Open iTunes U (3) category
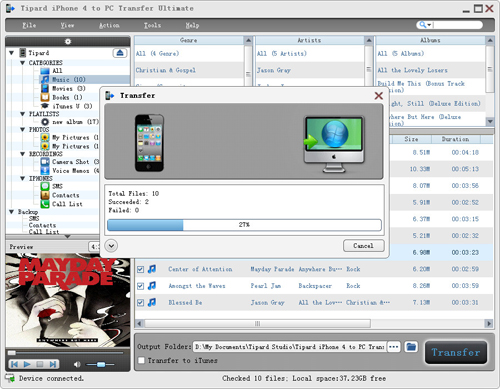The height and width of the screenshot is (389, 500). tap(72, 106)
